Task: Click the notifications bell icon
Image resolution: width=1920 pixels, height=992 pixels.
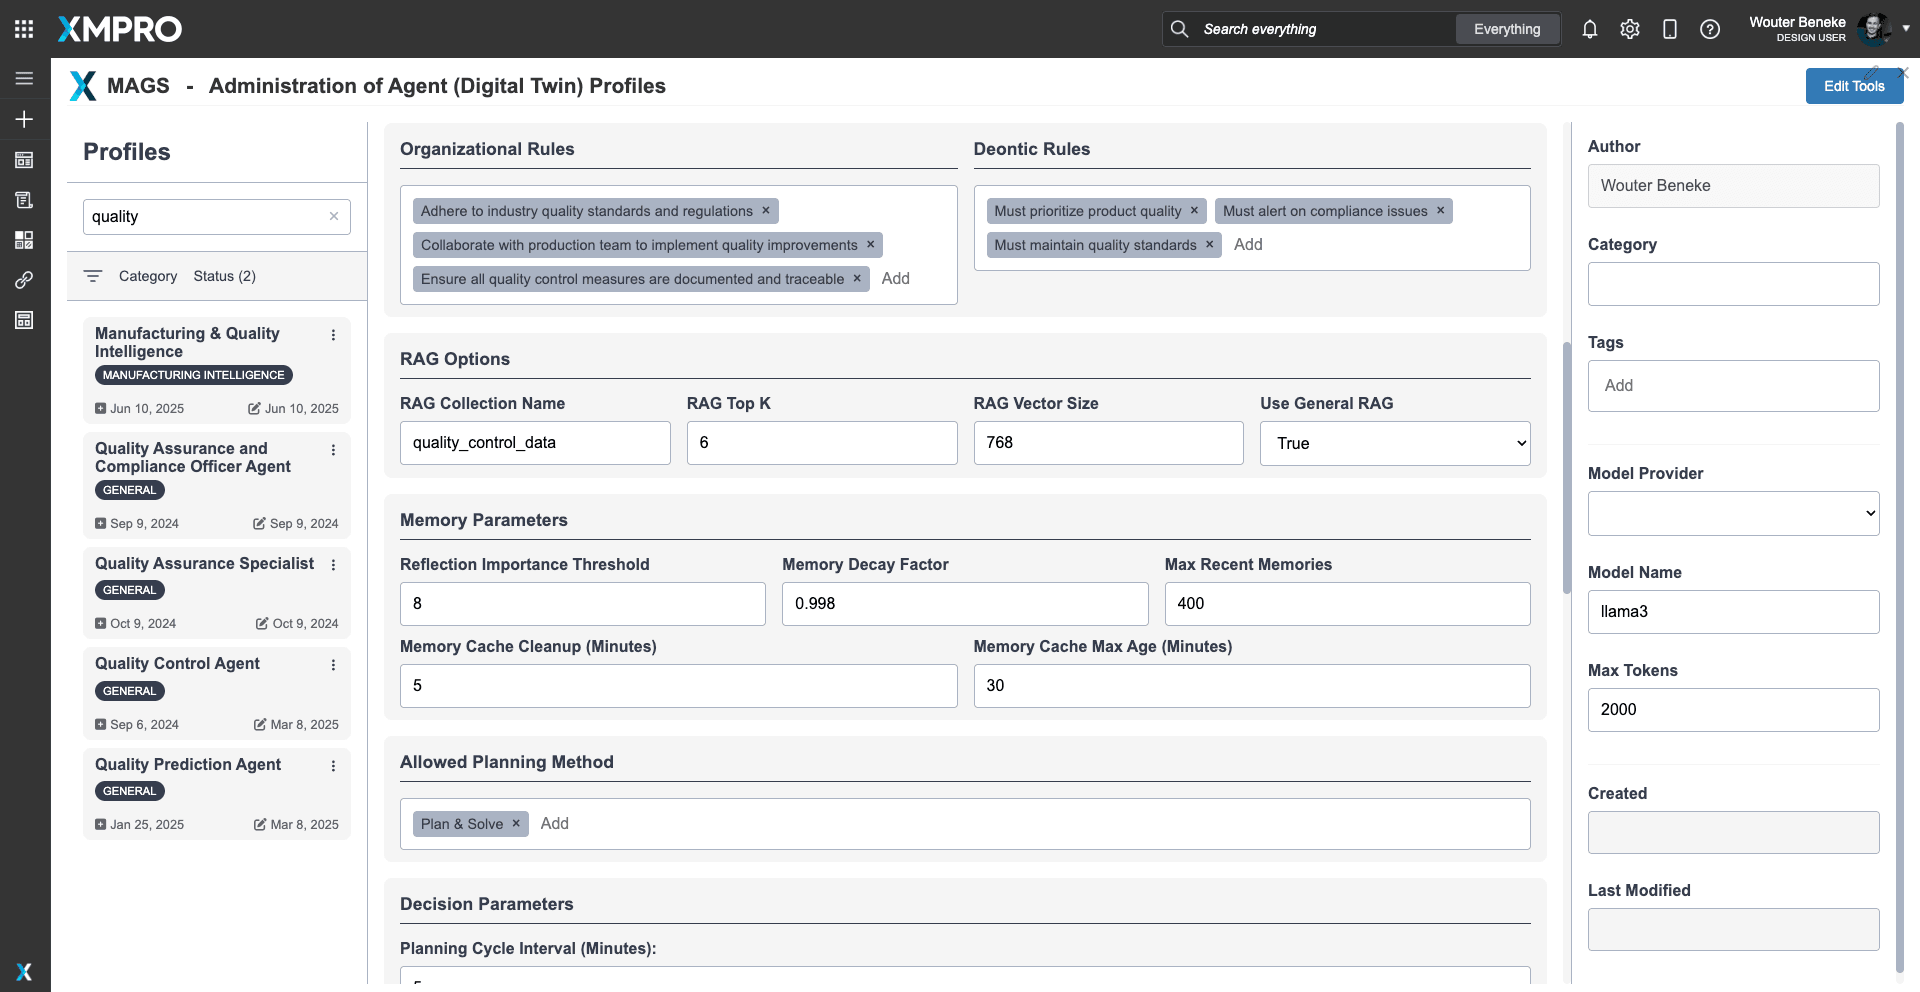Action: (1589, 29)
